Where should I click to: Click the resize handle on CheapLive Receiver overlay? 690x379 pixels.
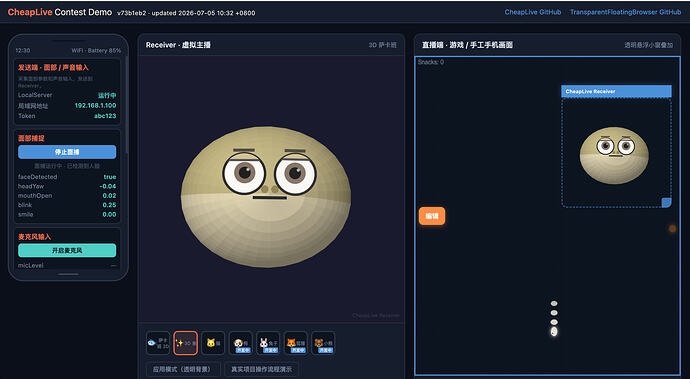coord(666,202)
